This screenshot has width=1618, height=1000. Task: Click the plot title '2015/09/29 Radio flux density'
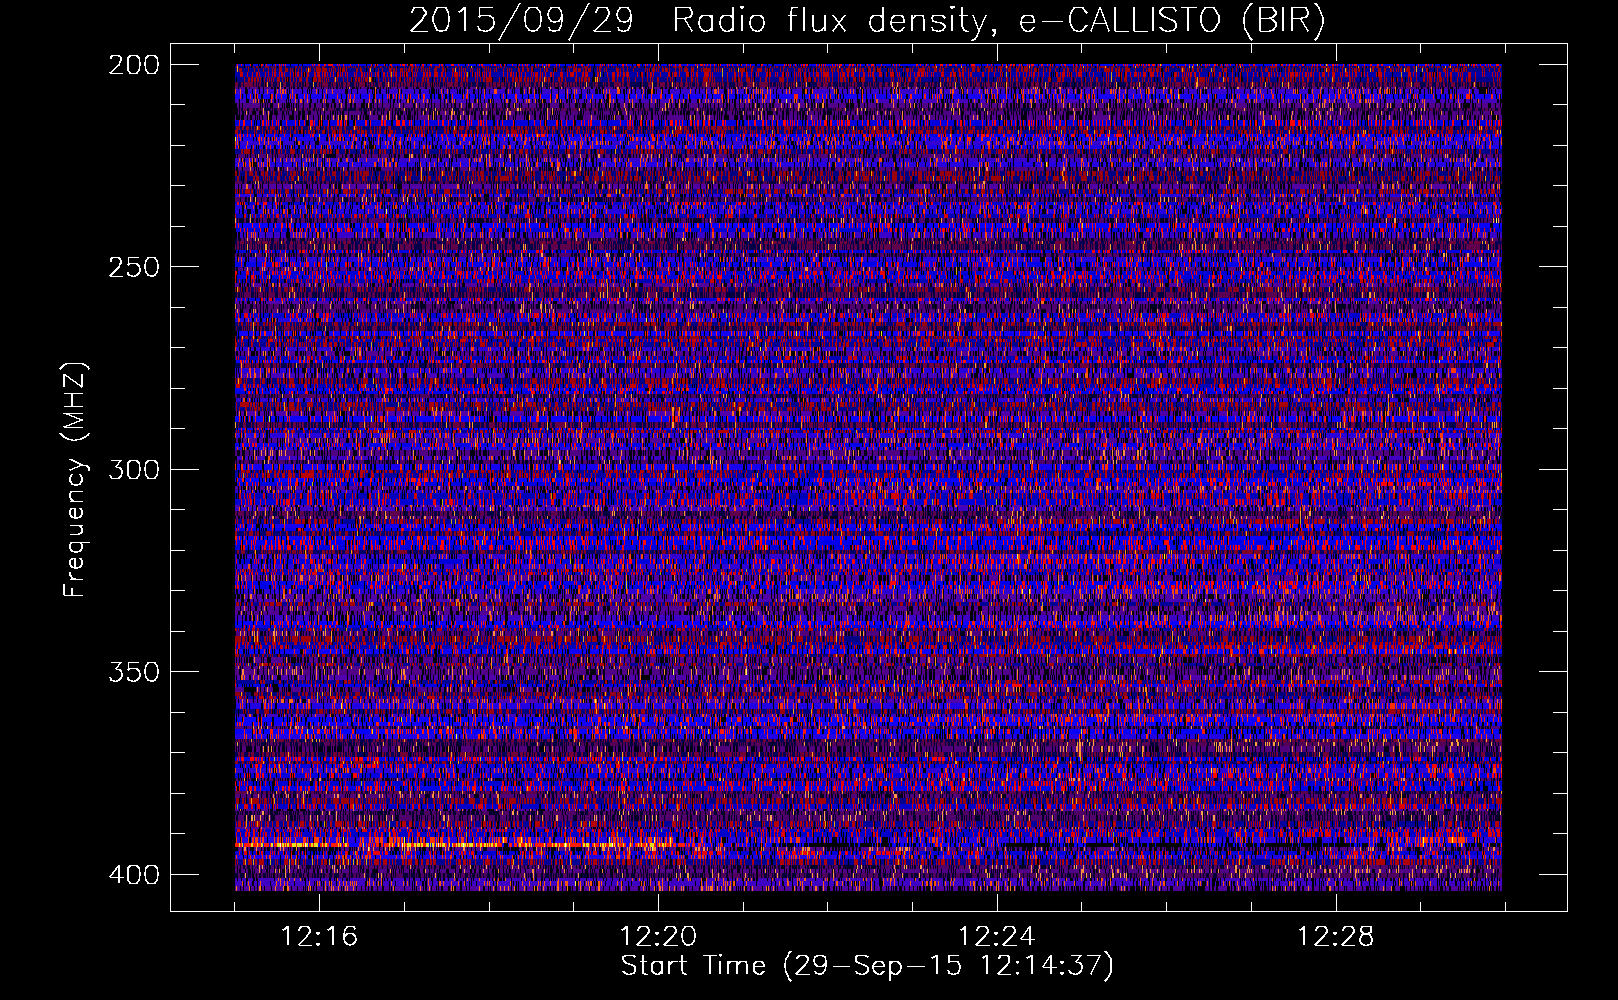867,20
